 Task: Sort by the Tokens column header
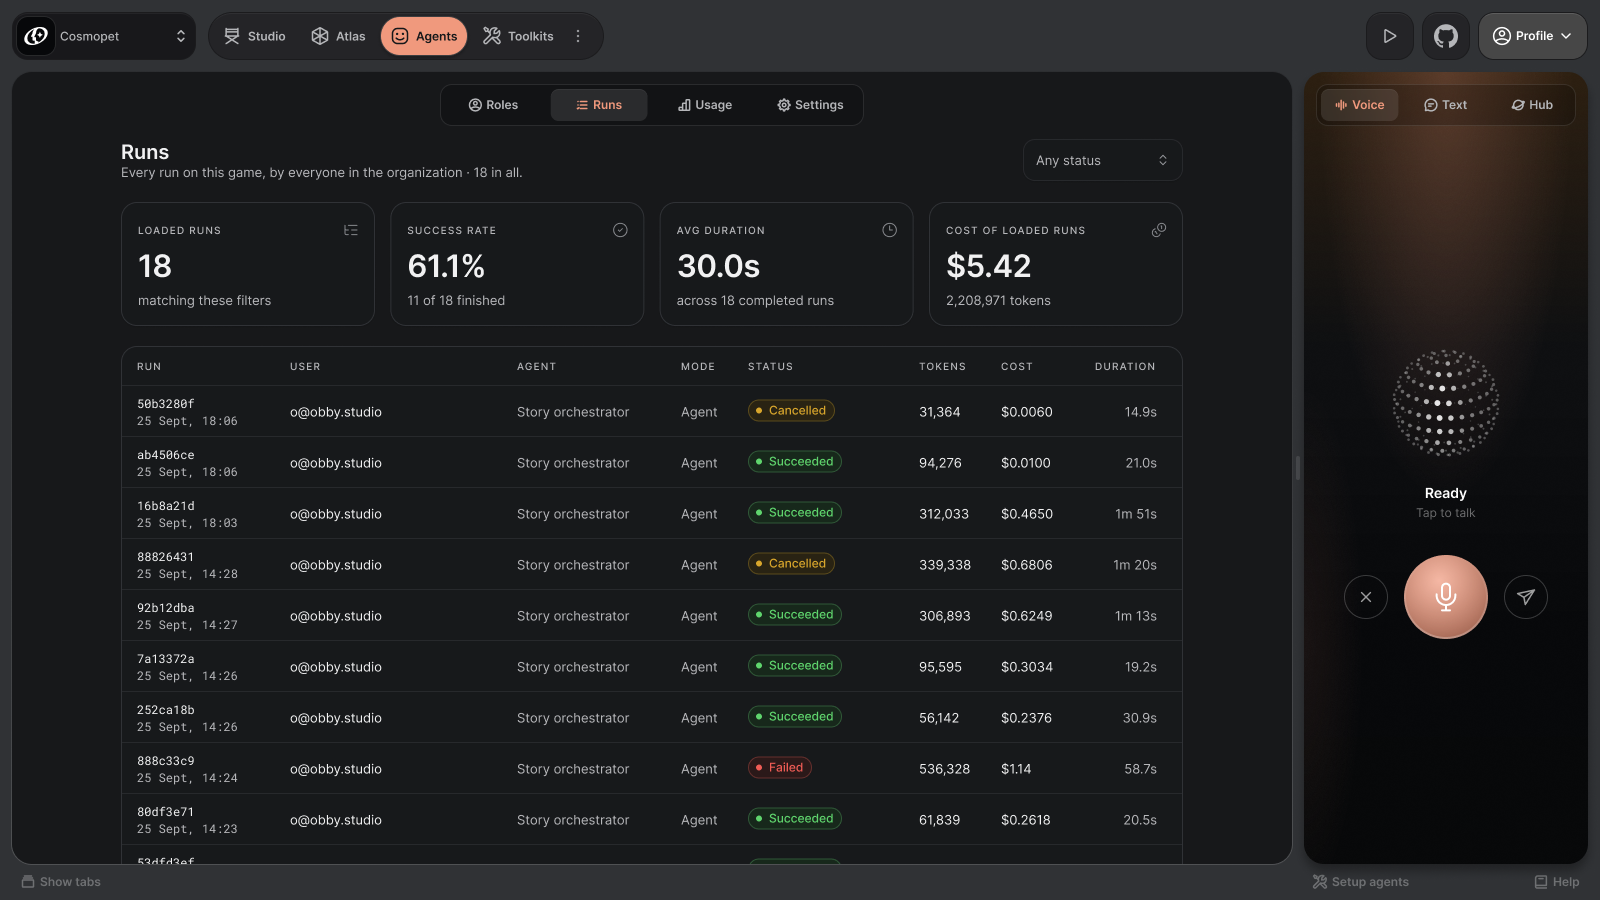[943, 367]
